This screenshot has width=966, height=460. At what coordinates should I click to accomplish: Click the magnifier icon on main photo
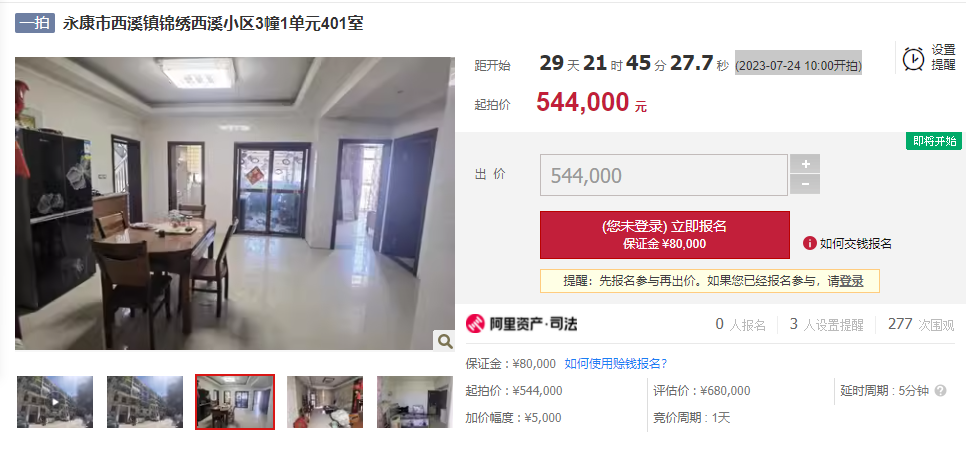tap(444, 341)
